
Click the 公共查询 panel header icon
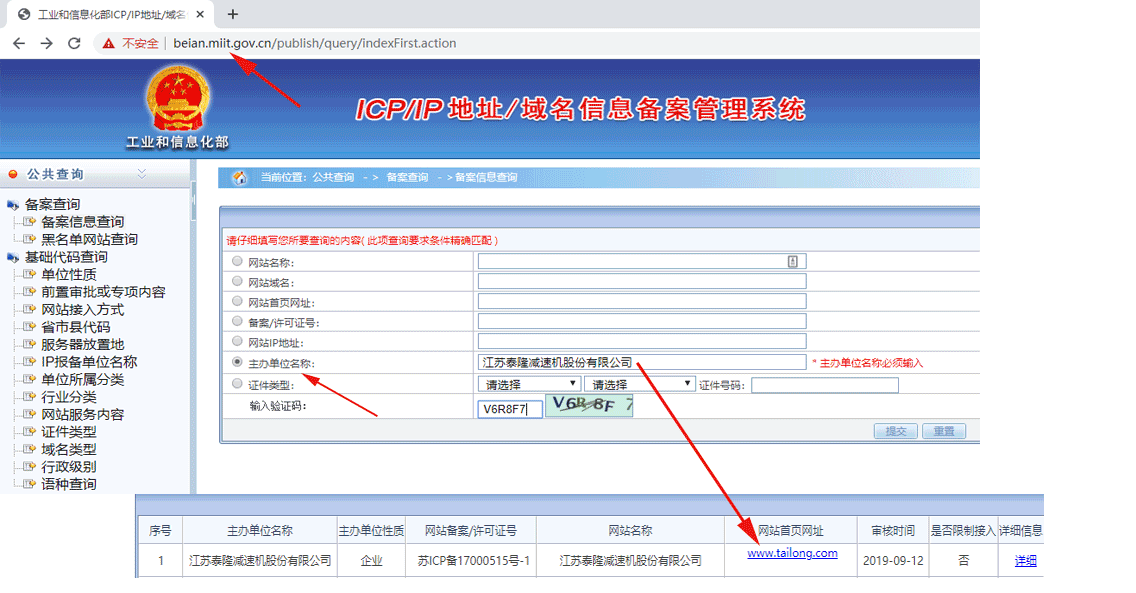point(14,171)
